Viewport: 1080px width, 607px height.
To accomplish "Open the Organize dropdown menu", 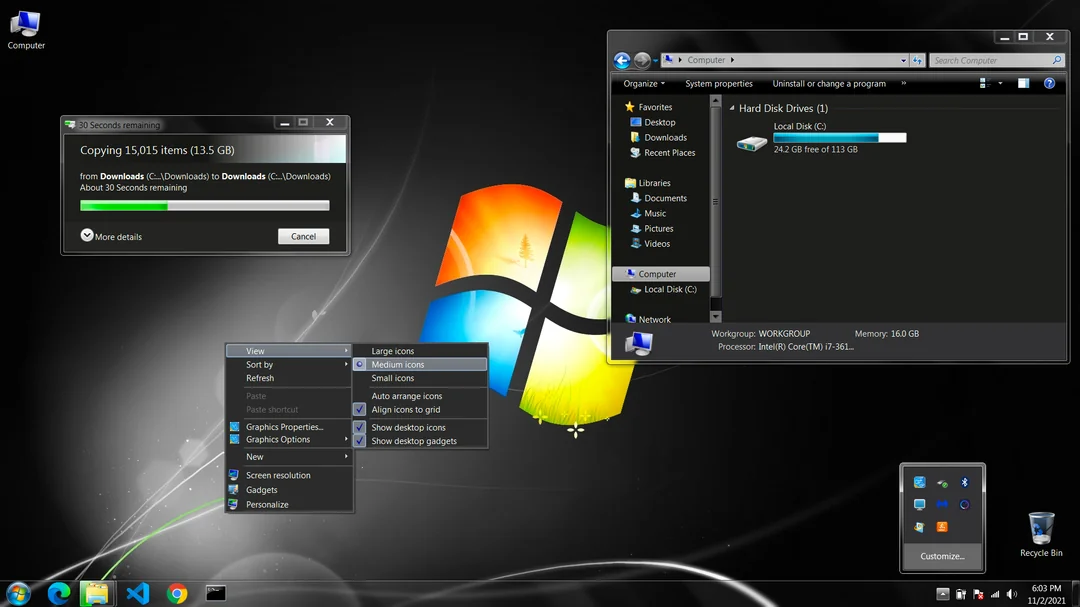I will click(644, 83).
